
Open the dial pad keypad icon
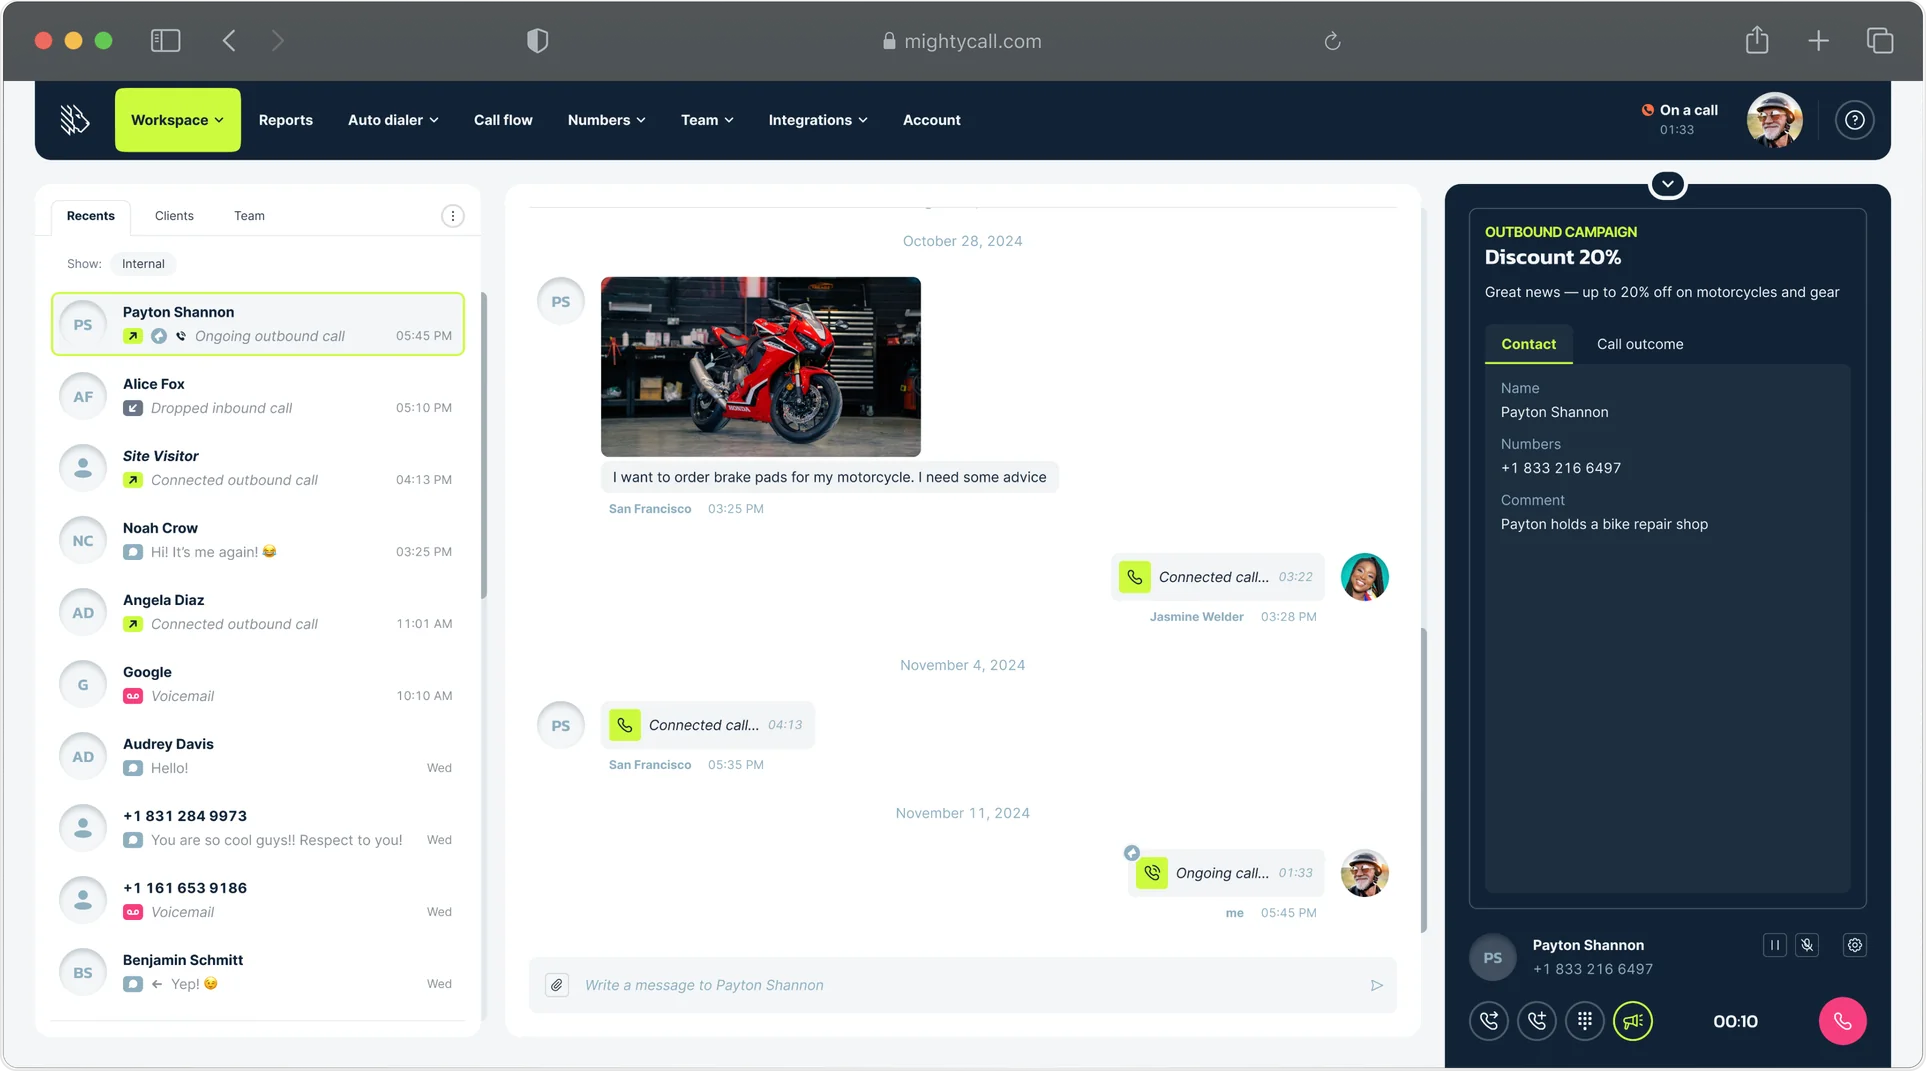(1585, 1021)
